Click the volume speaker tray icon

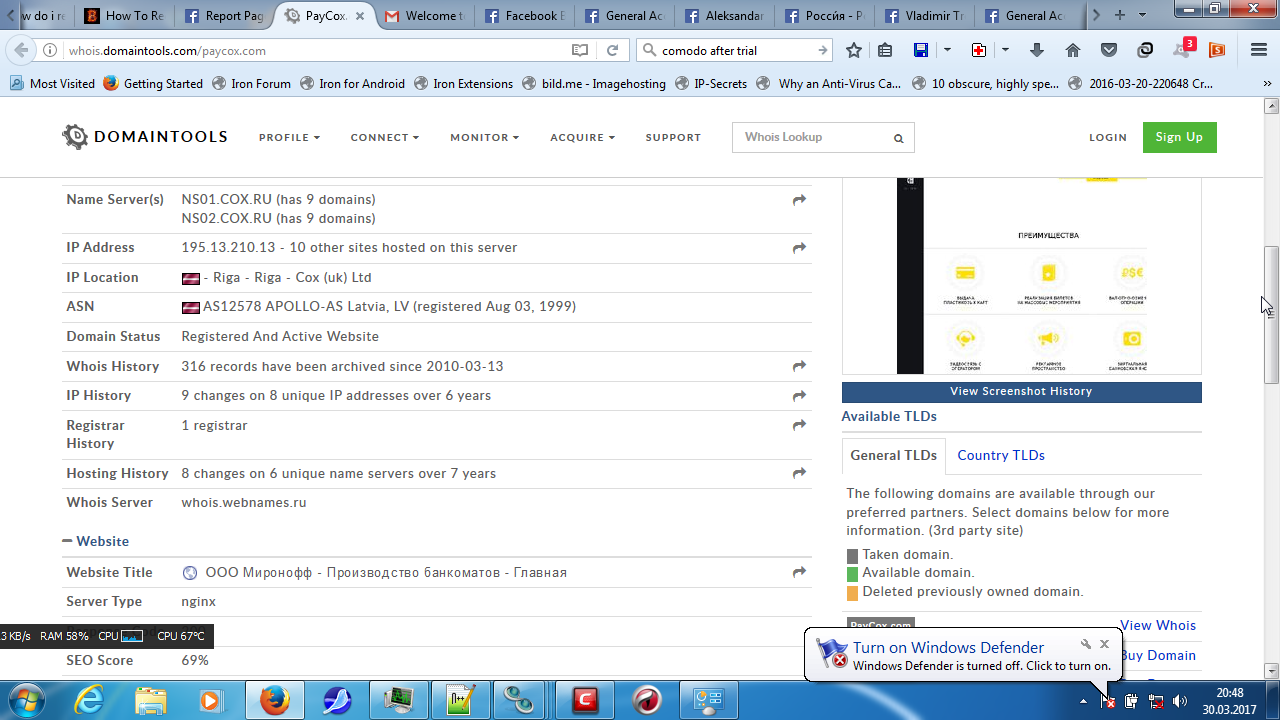(1179, 701)
